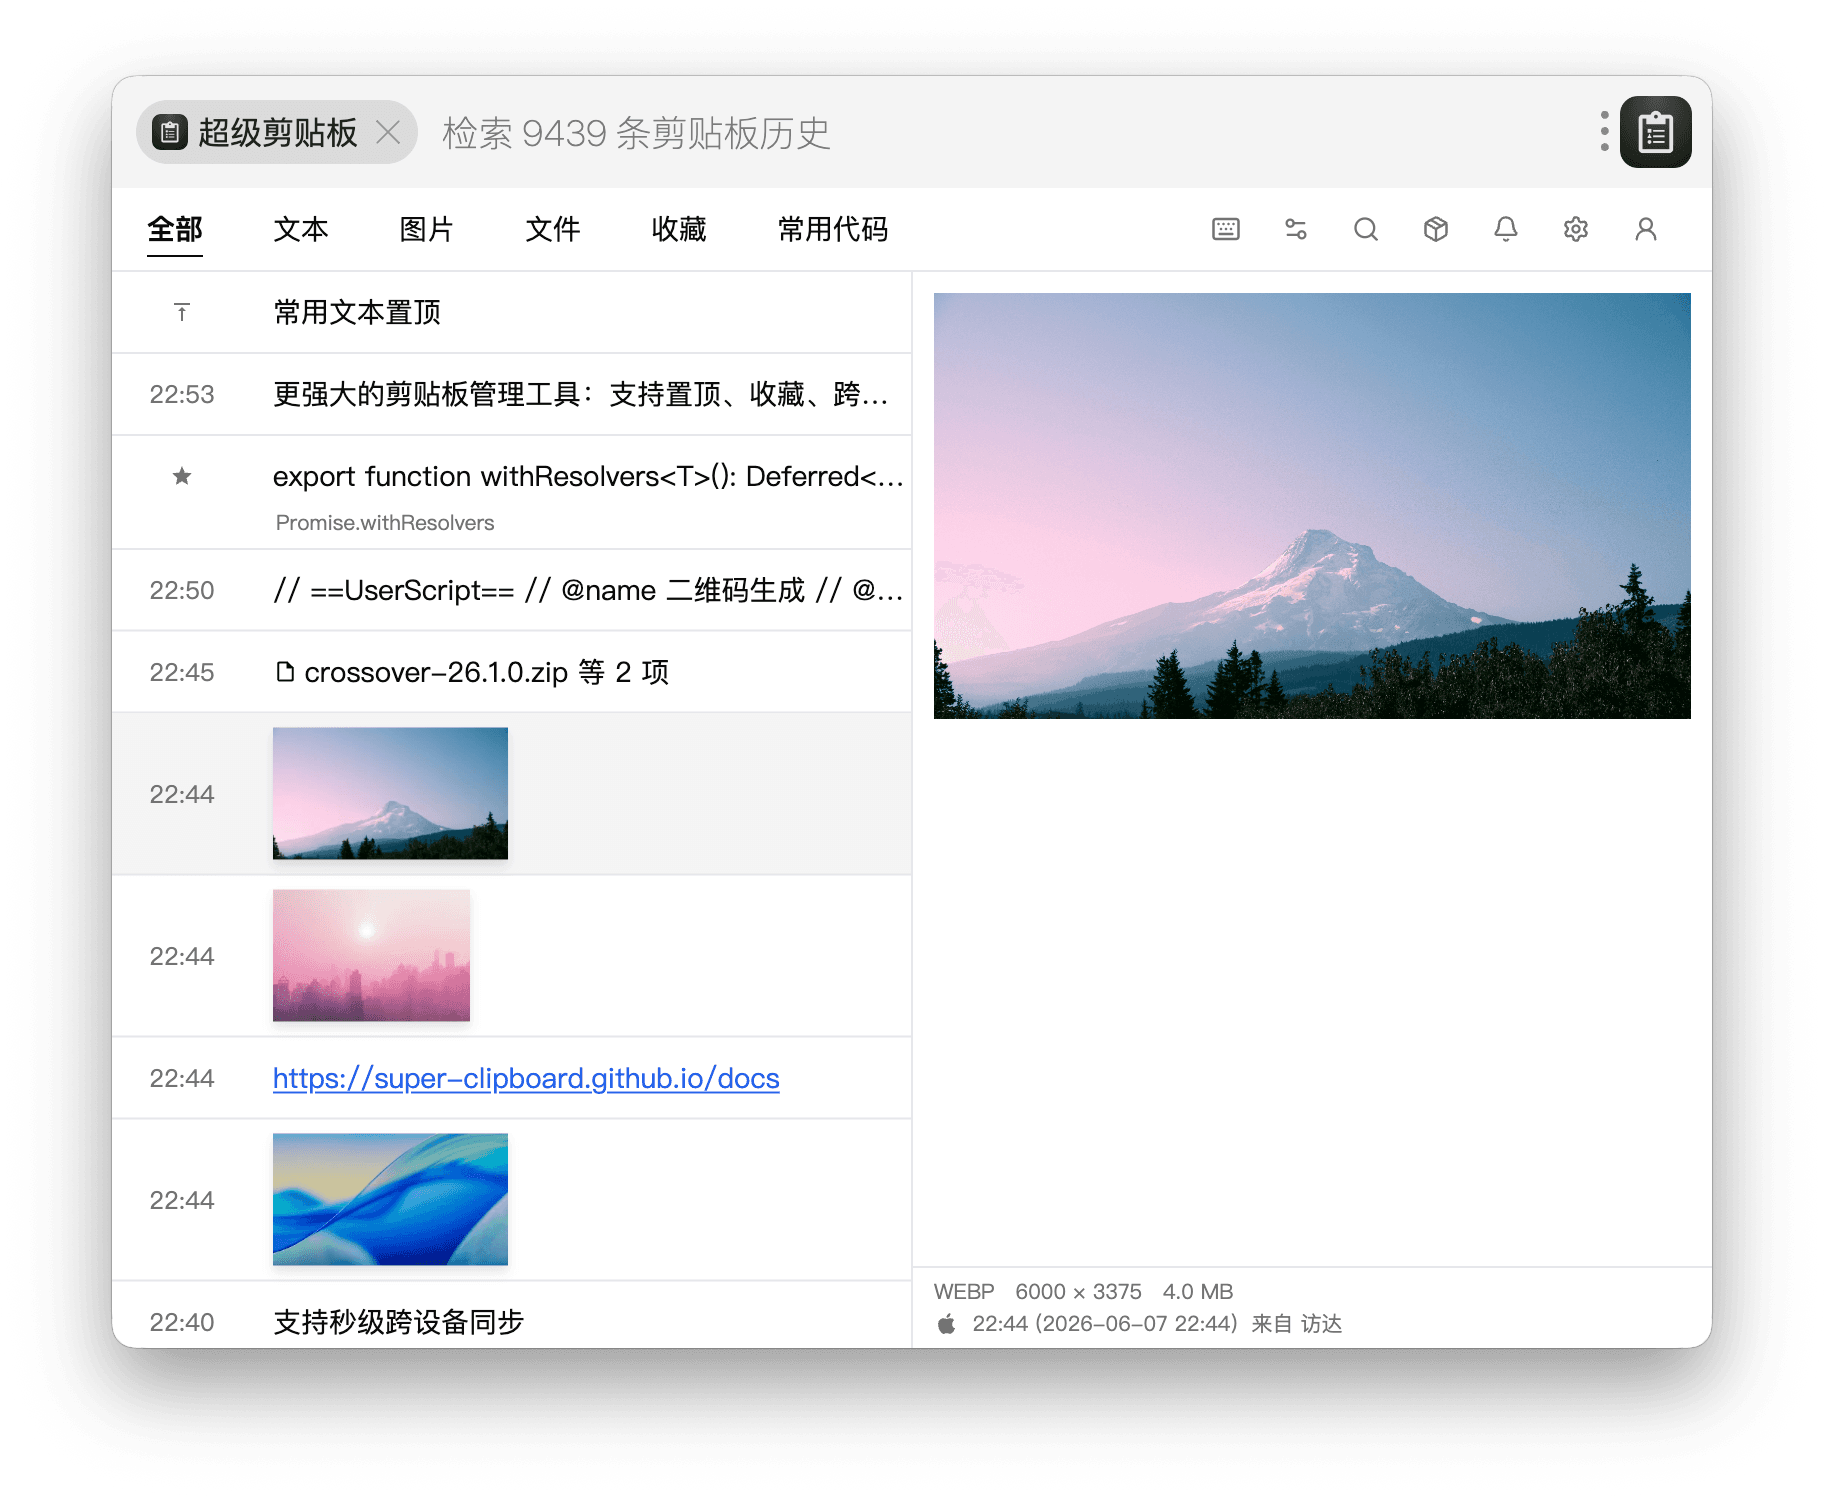Click the three-dot more options menu
The width and height of the screenshot is (1824, 1496).
pyautogui.click(x=1604, y=132)
